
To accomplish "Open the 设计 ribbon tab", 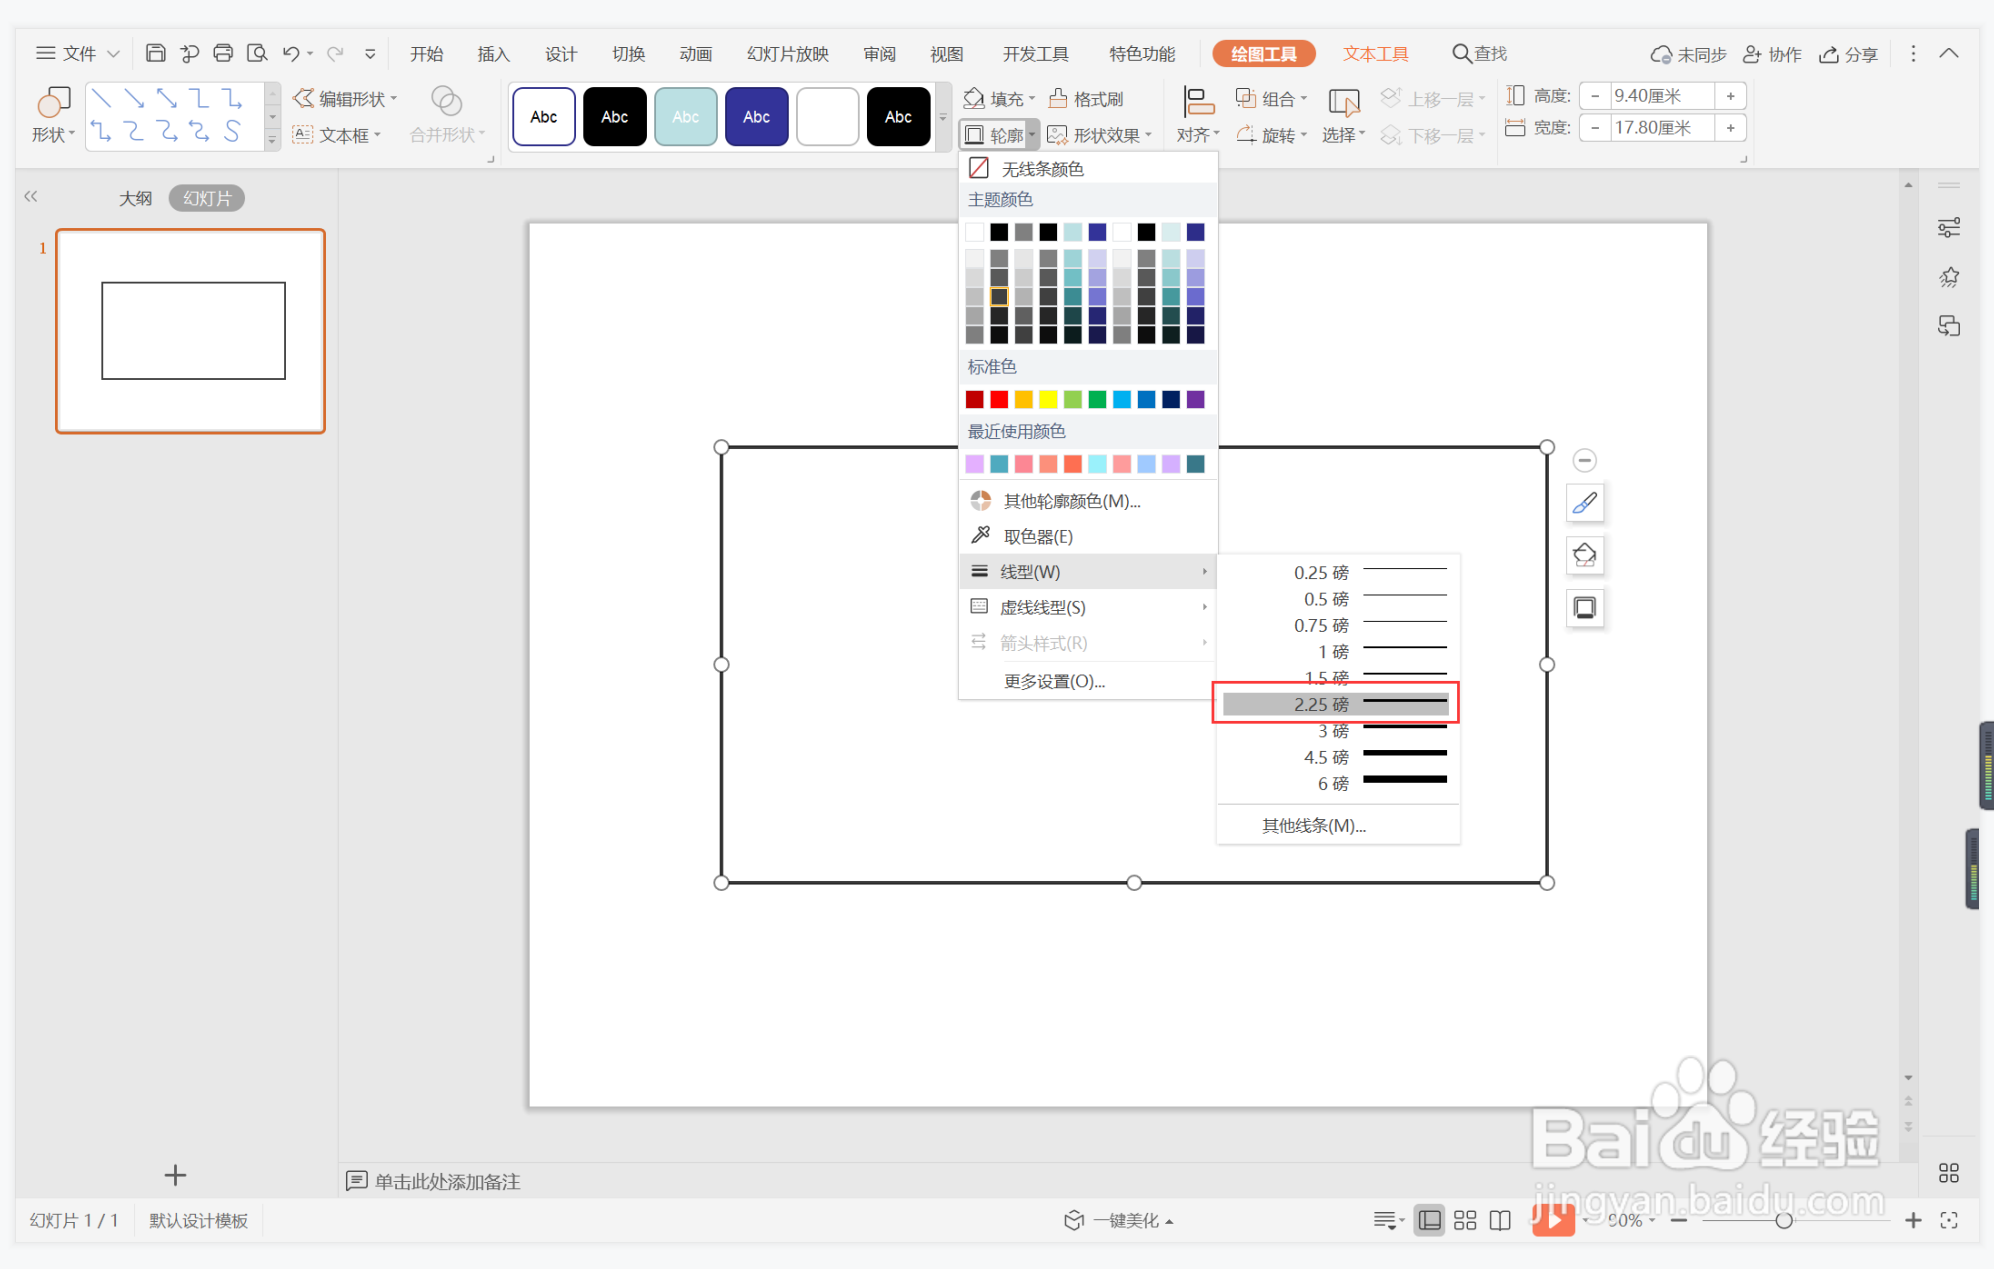I will [x=560, y=53].
